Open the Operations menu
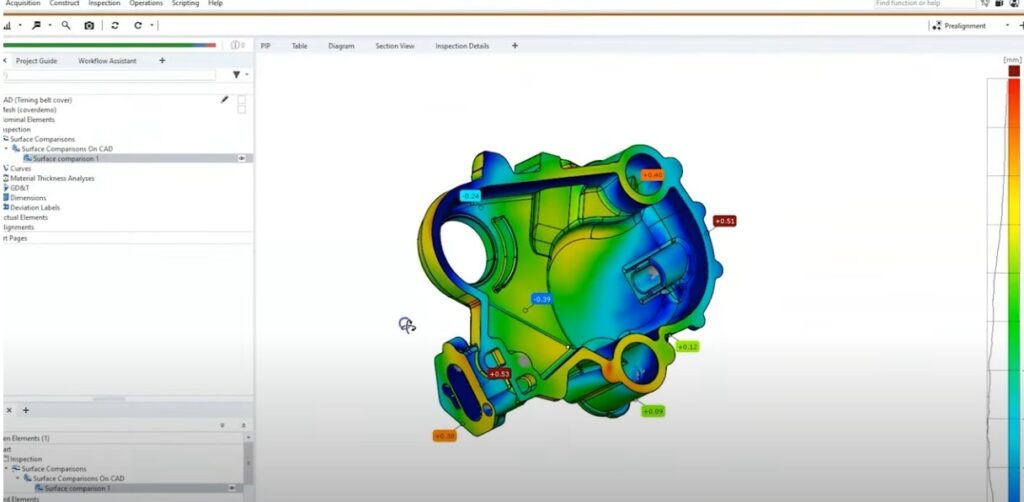The height and width of the screenshot is (502, 1024). coord(146,3)
